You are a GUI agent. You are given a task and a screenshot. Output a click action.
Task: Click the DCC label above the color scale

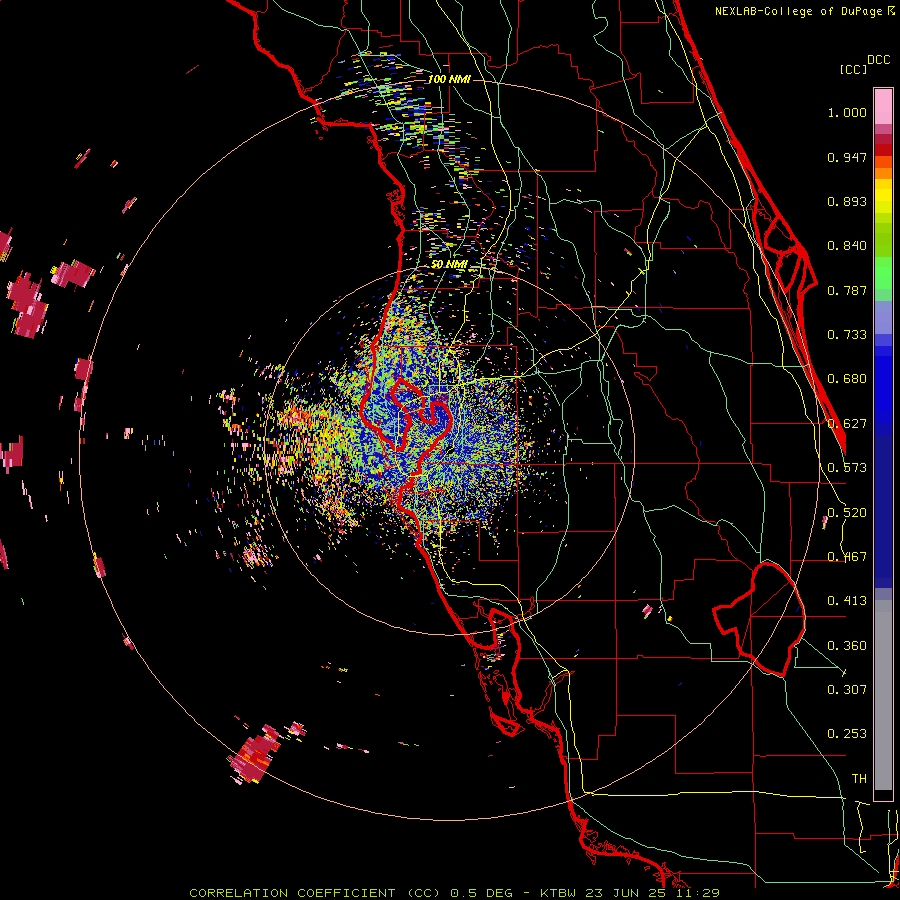point(879,60)
